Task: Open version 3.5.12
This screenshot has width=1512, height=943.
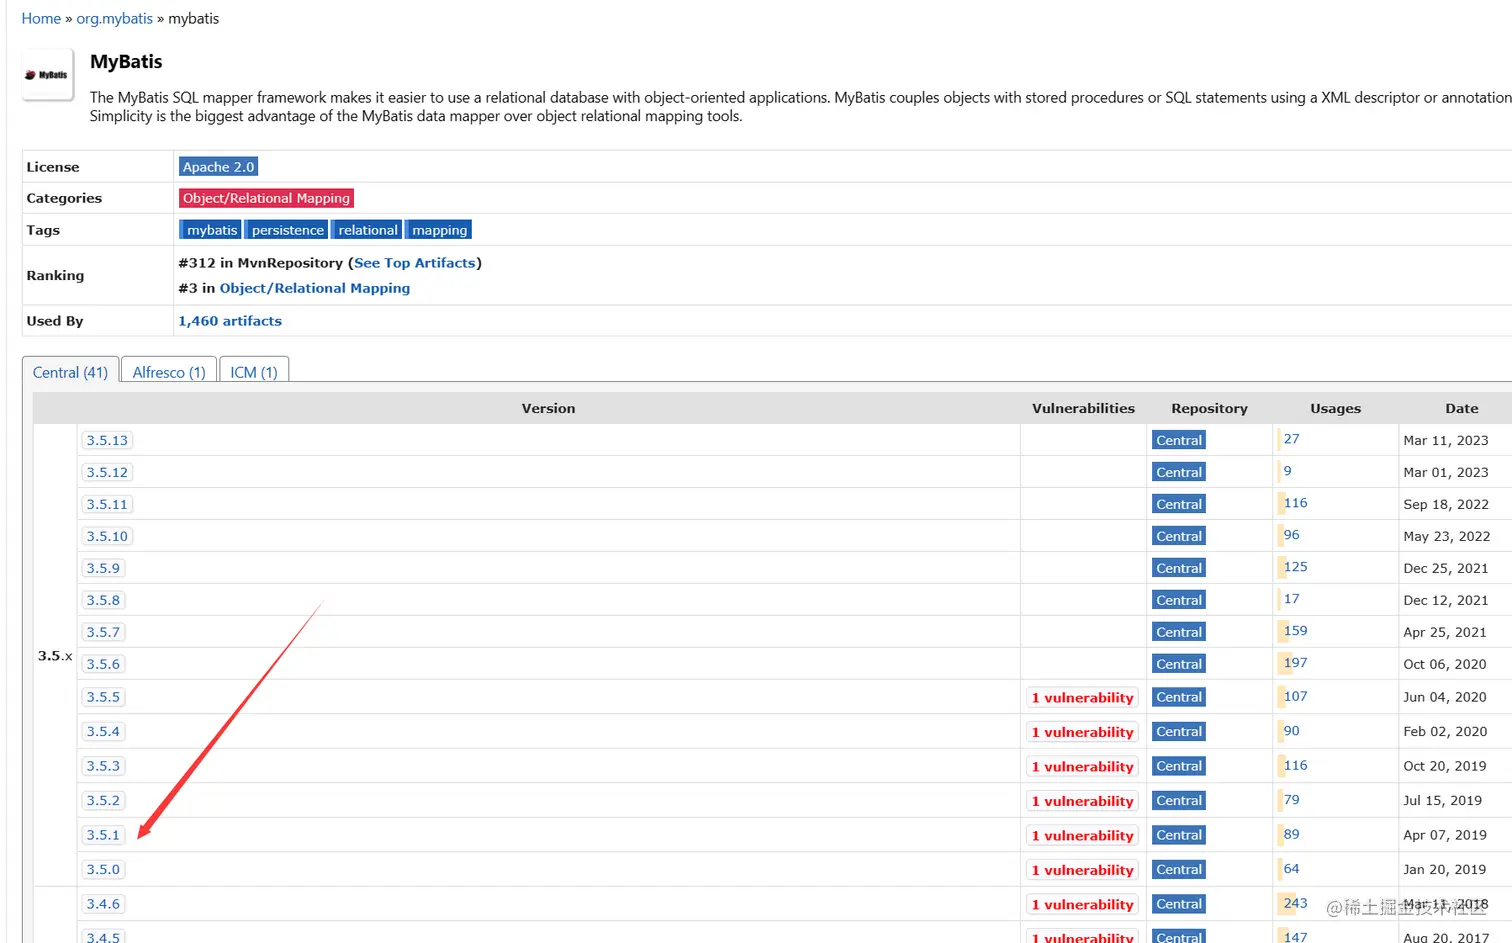Action: (107, 472)
